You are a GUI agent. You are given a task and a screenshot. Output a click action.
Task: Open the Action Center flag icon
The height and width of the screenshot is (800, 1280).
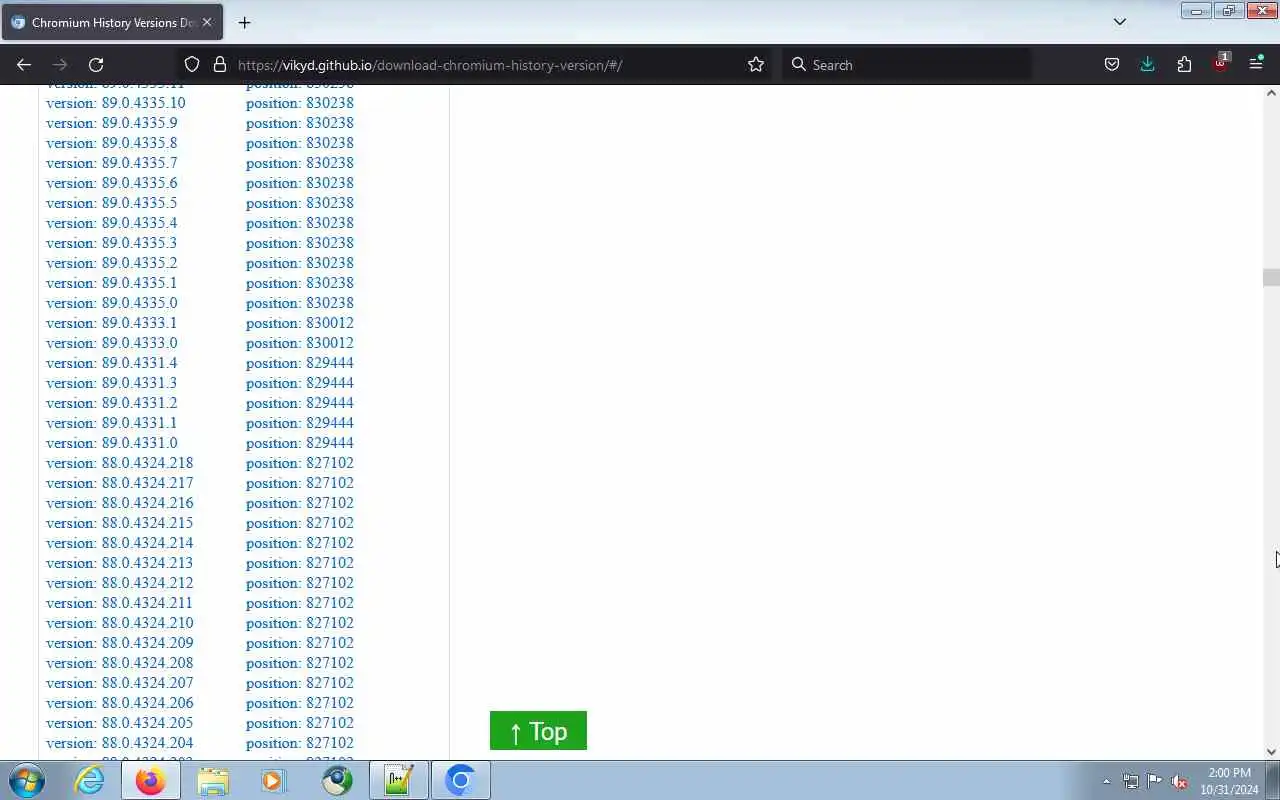pyautogui.click(x=1154, y=781)
